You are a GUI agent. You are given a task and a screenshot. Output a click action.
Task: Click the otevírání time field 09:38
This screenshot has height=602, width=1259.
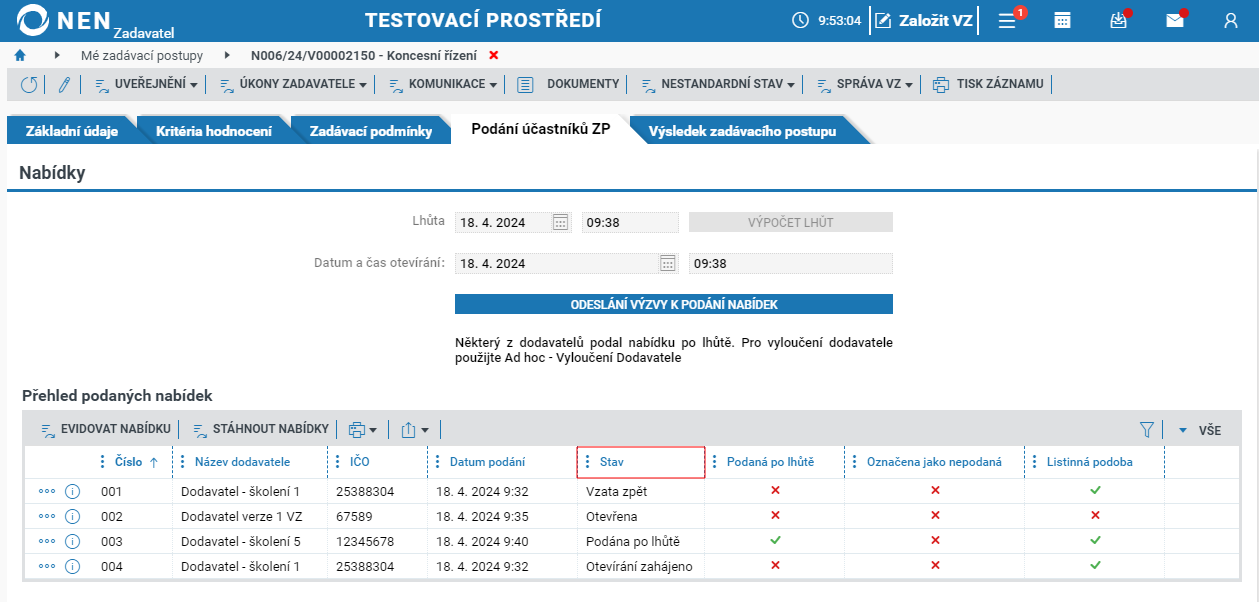790,263
